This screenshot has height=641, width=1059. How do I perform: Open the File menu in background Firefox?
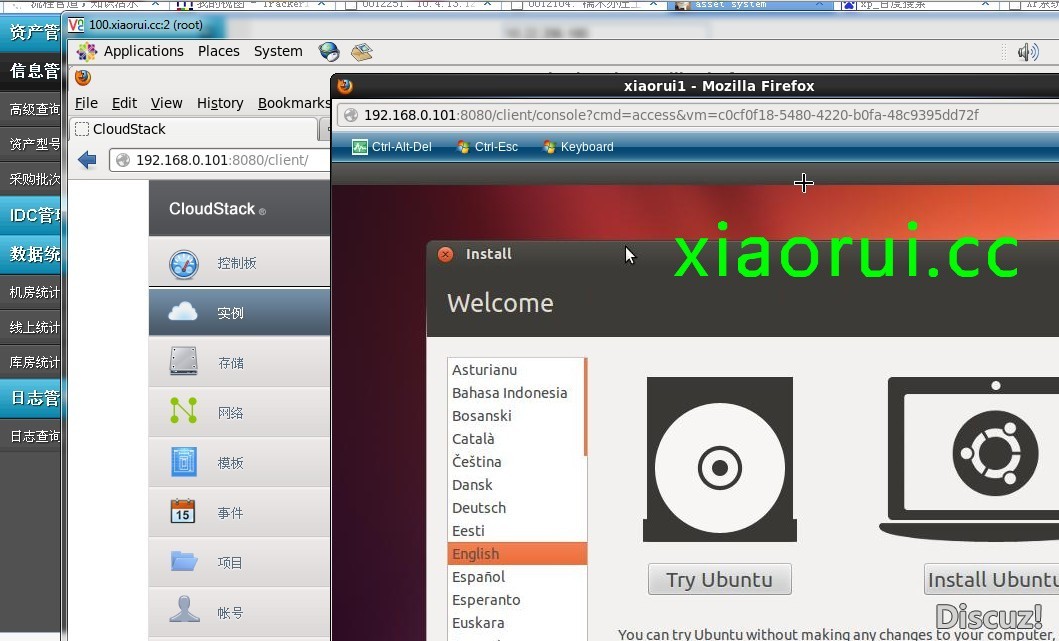click(x=86, y=103)
